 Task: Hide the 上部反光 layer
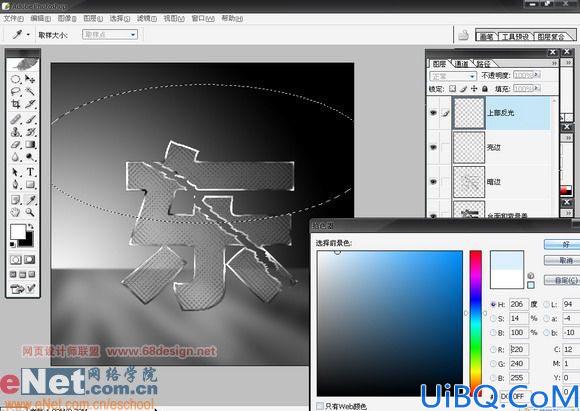click(x=433, y=112)
